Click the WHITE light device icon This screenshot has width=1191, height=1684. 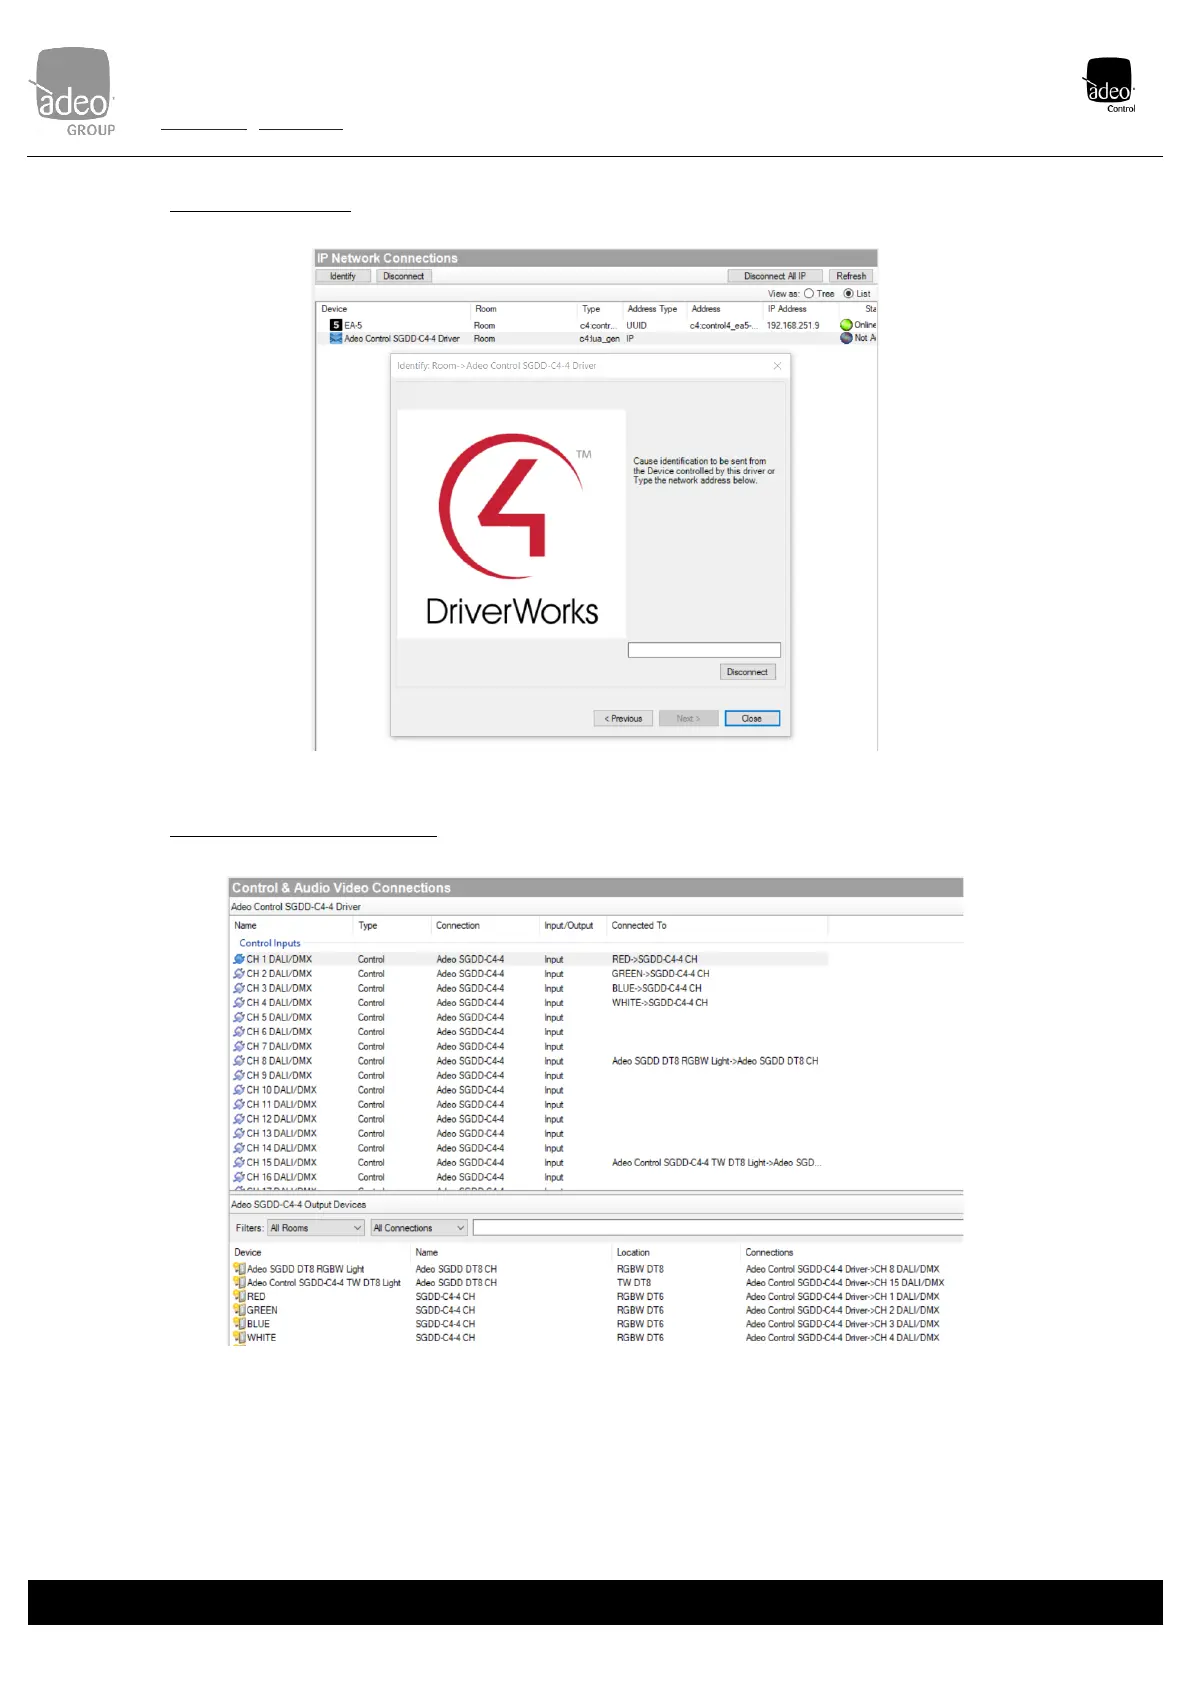(x=239, y=1337)
